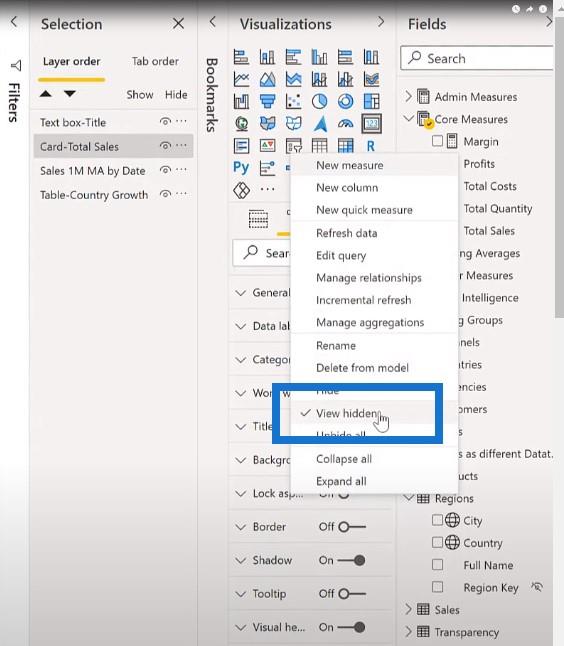Toggle visibility of Text box-Title layer
564x646 pixels.
(x=165, y=122)
